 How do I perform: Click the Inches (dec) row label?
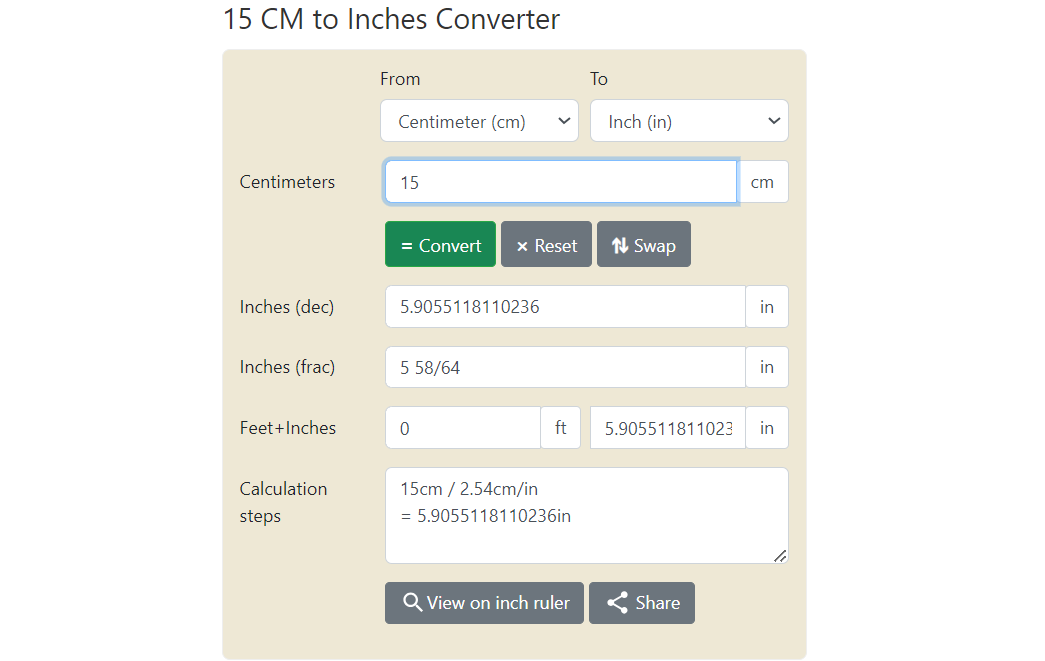(x=287, y=307)
